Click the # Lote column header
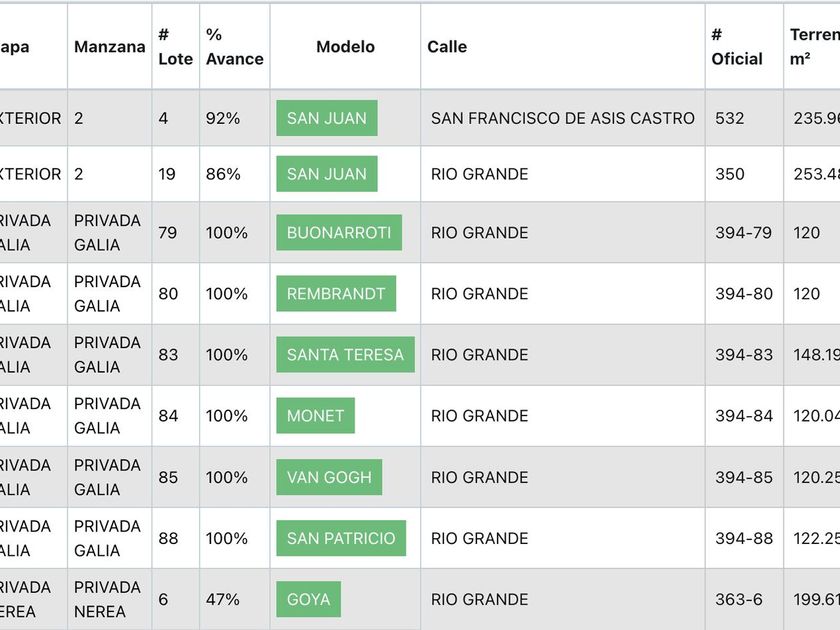This screenshot has height=630, width=840. 175,47
